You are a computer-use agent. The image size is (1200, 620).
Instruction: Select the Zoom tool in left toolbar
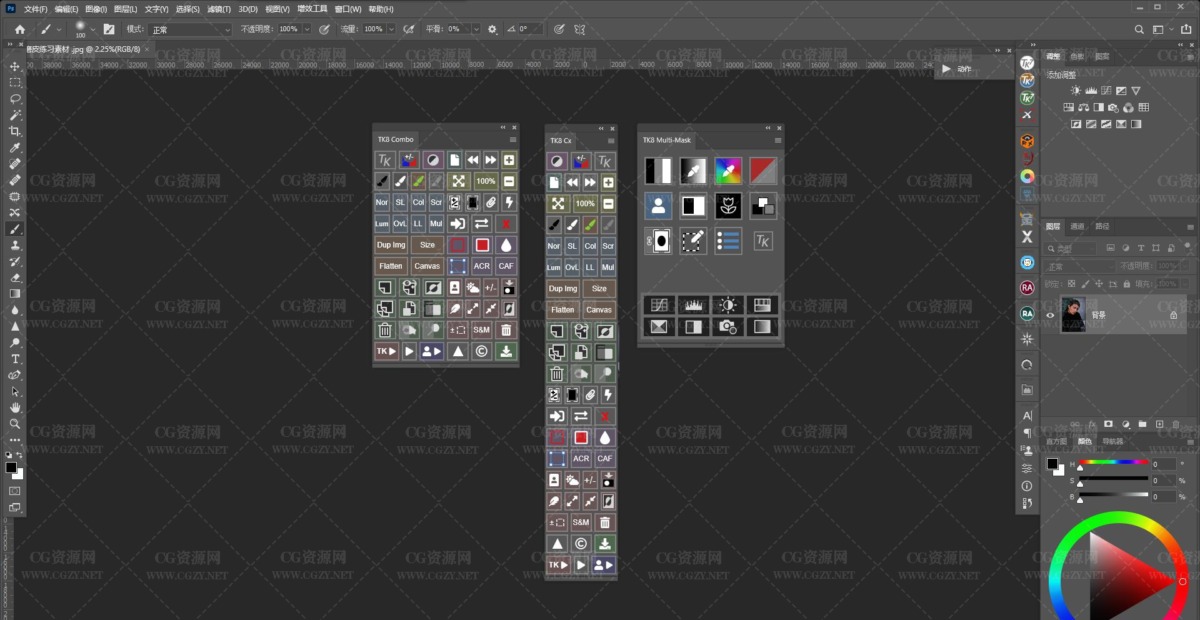click(x=15, y=424)
